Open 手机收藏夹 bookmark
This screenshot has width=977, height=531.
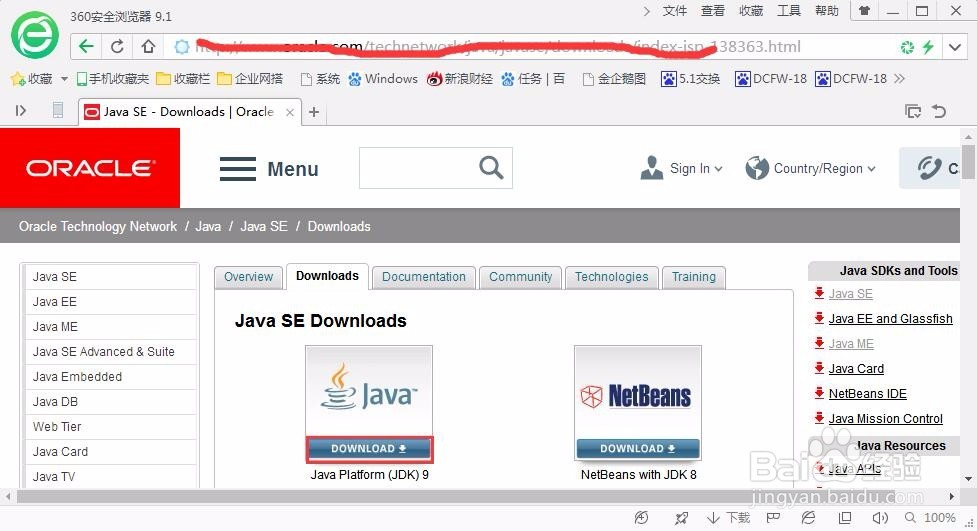click(113, 79)
